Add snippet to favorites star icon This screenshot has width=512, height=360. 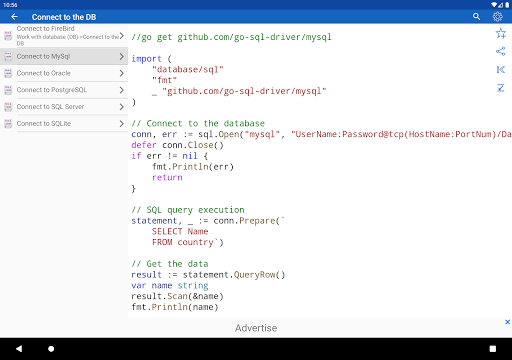pyautogui.click(x=501, y=33)
